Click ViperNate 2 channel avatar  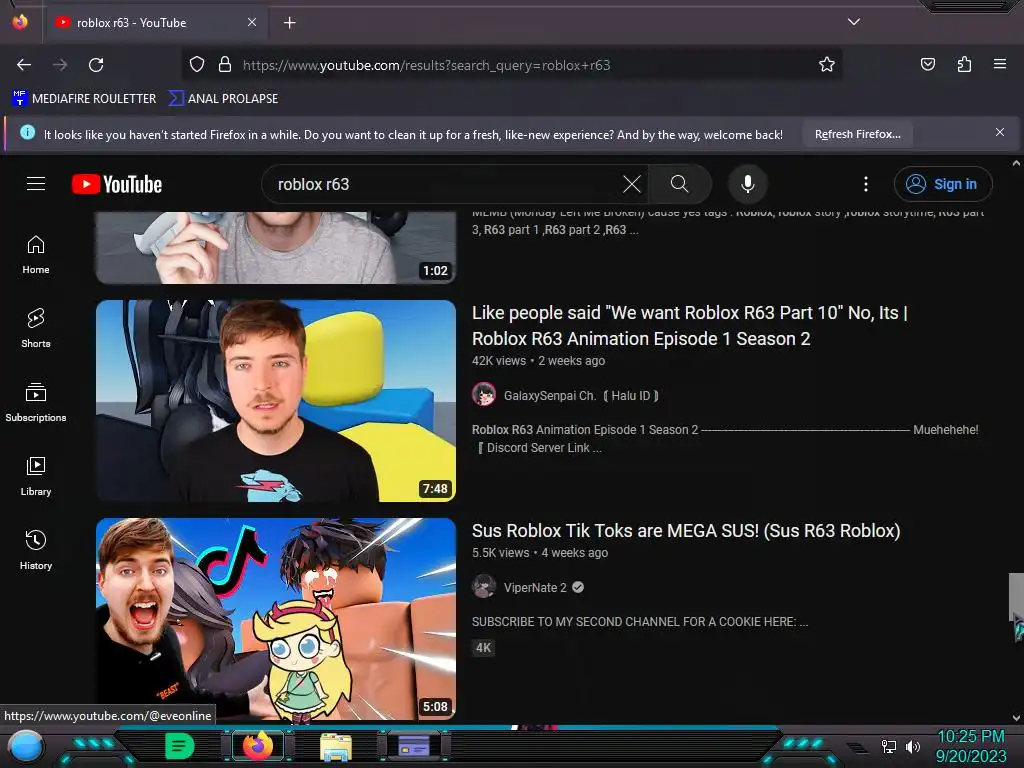[484, 586]
